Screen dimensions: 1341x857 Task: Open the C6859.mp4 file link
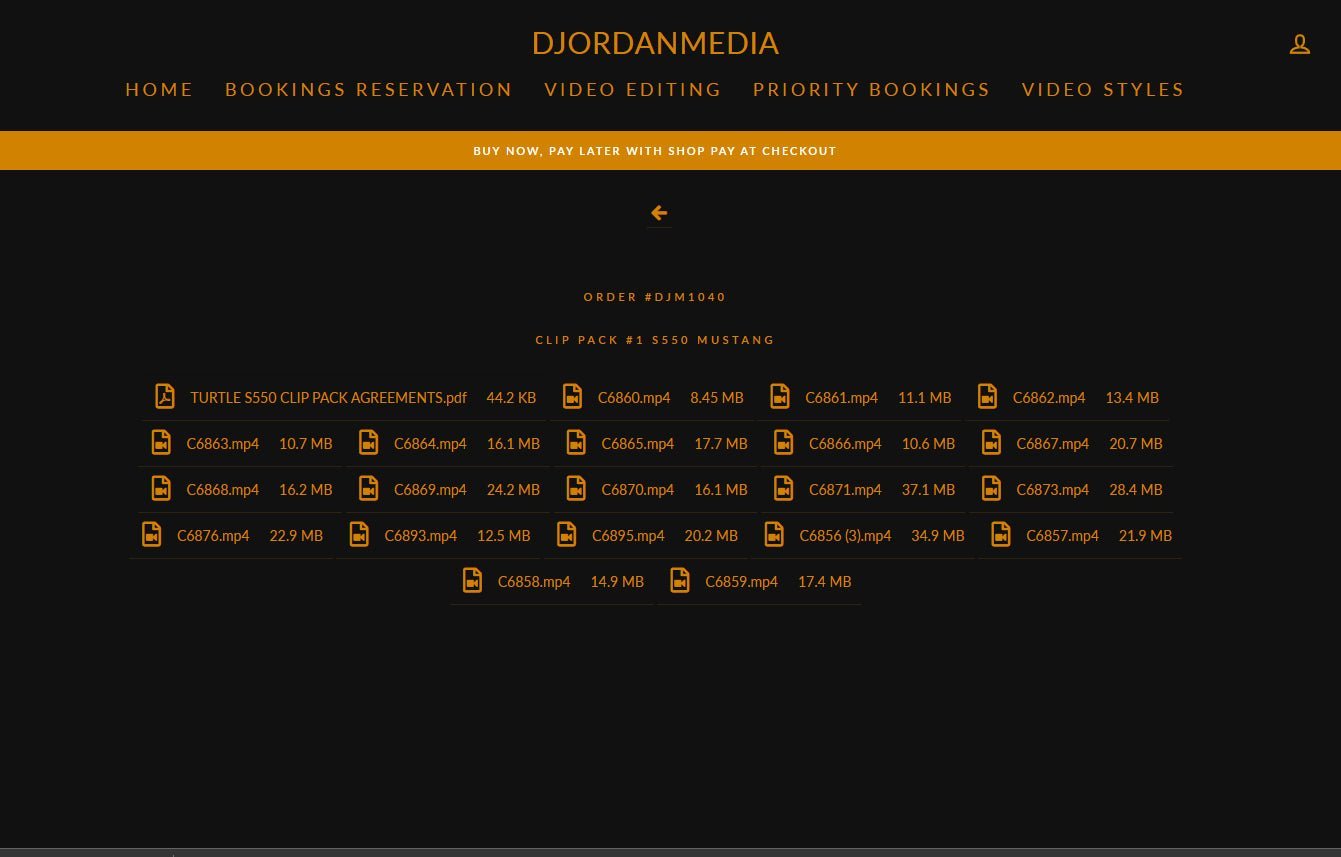[x=741, y=582]
